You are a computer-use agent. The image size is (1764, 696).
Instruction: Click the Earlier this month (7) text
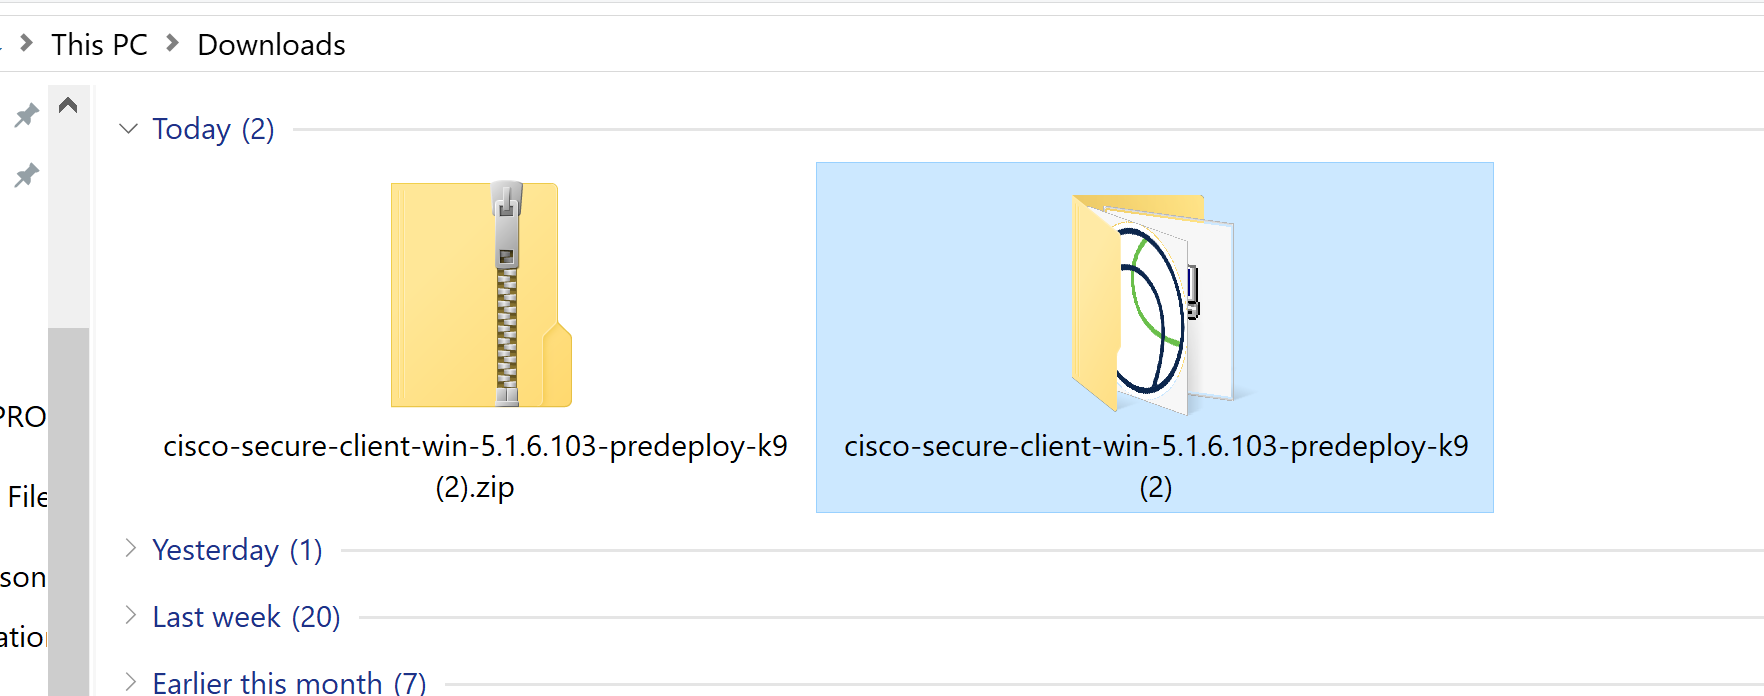pos(289,682)
